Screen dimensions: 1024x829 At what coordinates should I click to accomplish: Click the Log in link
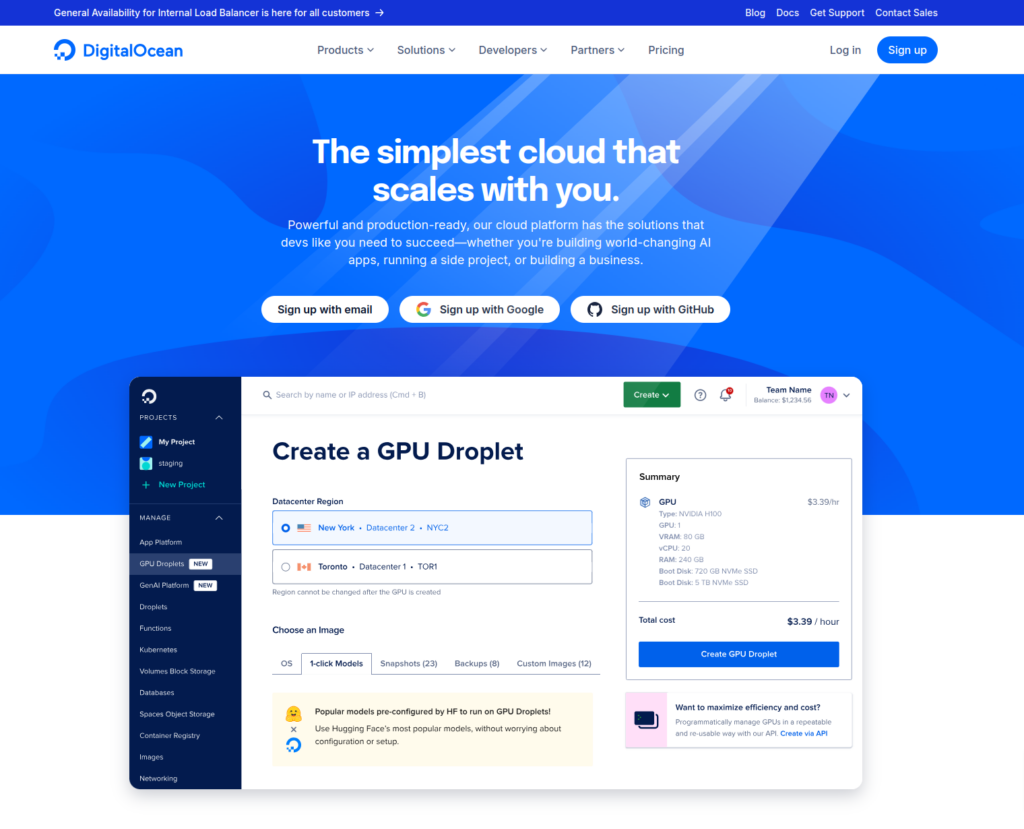click(845, 50)
